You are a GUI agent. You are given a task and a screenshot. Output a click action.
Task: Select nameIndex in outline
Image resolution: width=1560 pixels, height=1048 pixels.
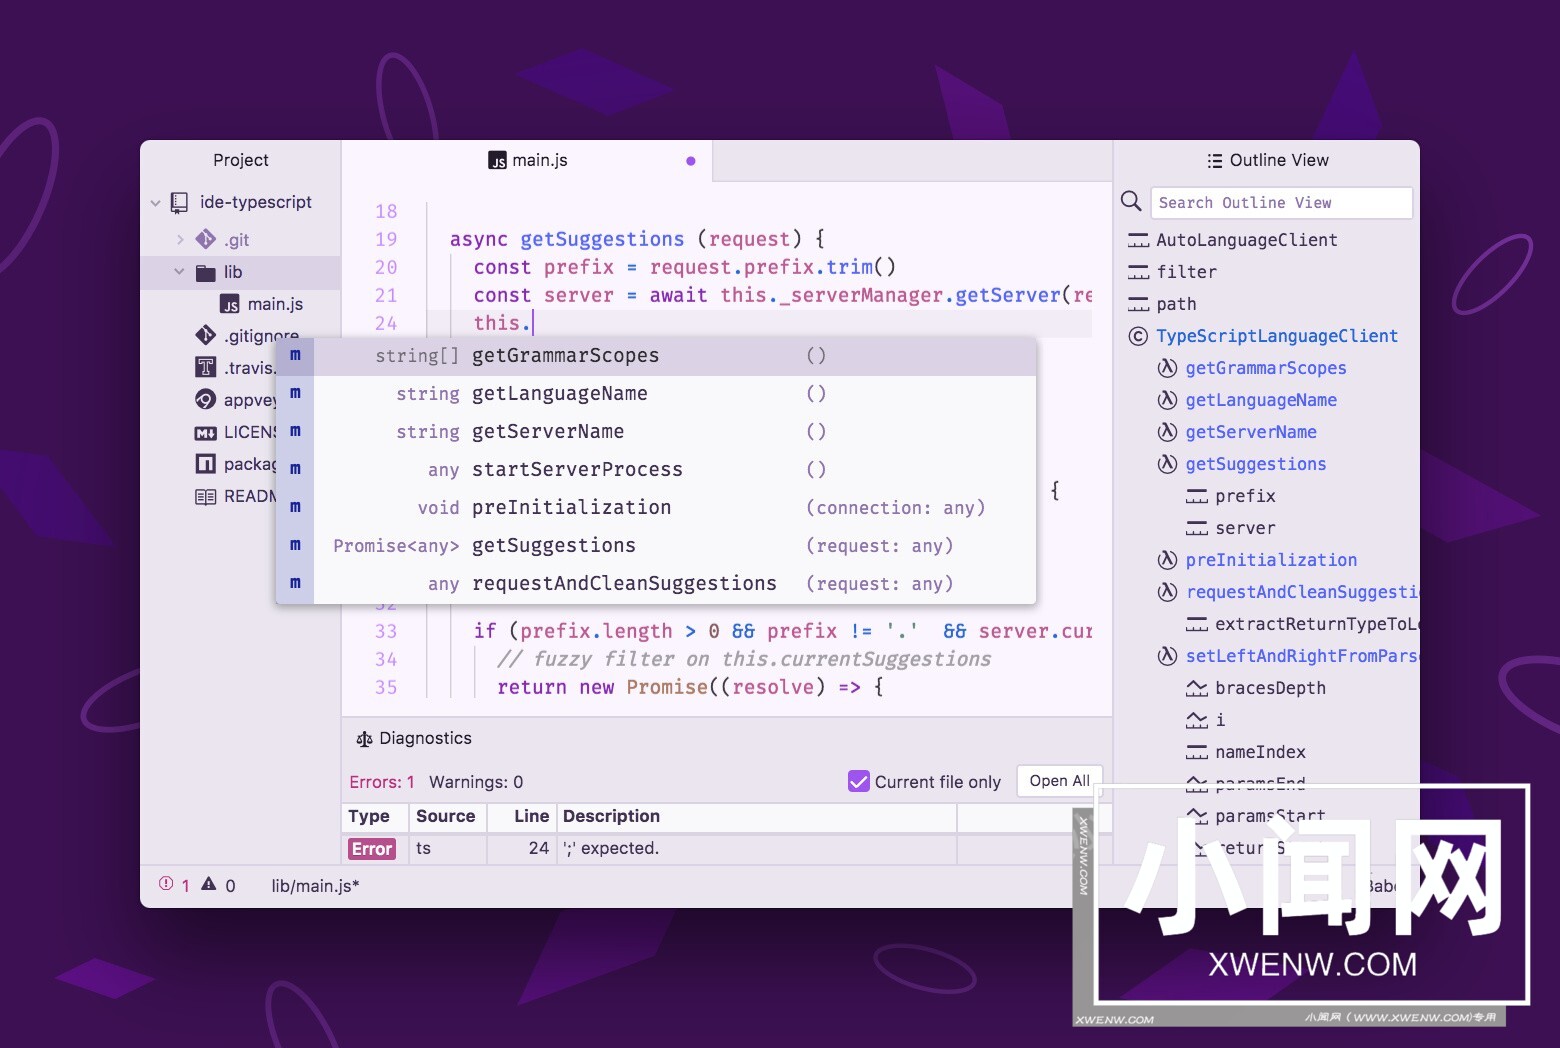coord(1260,752)
